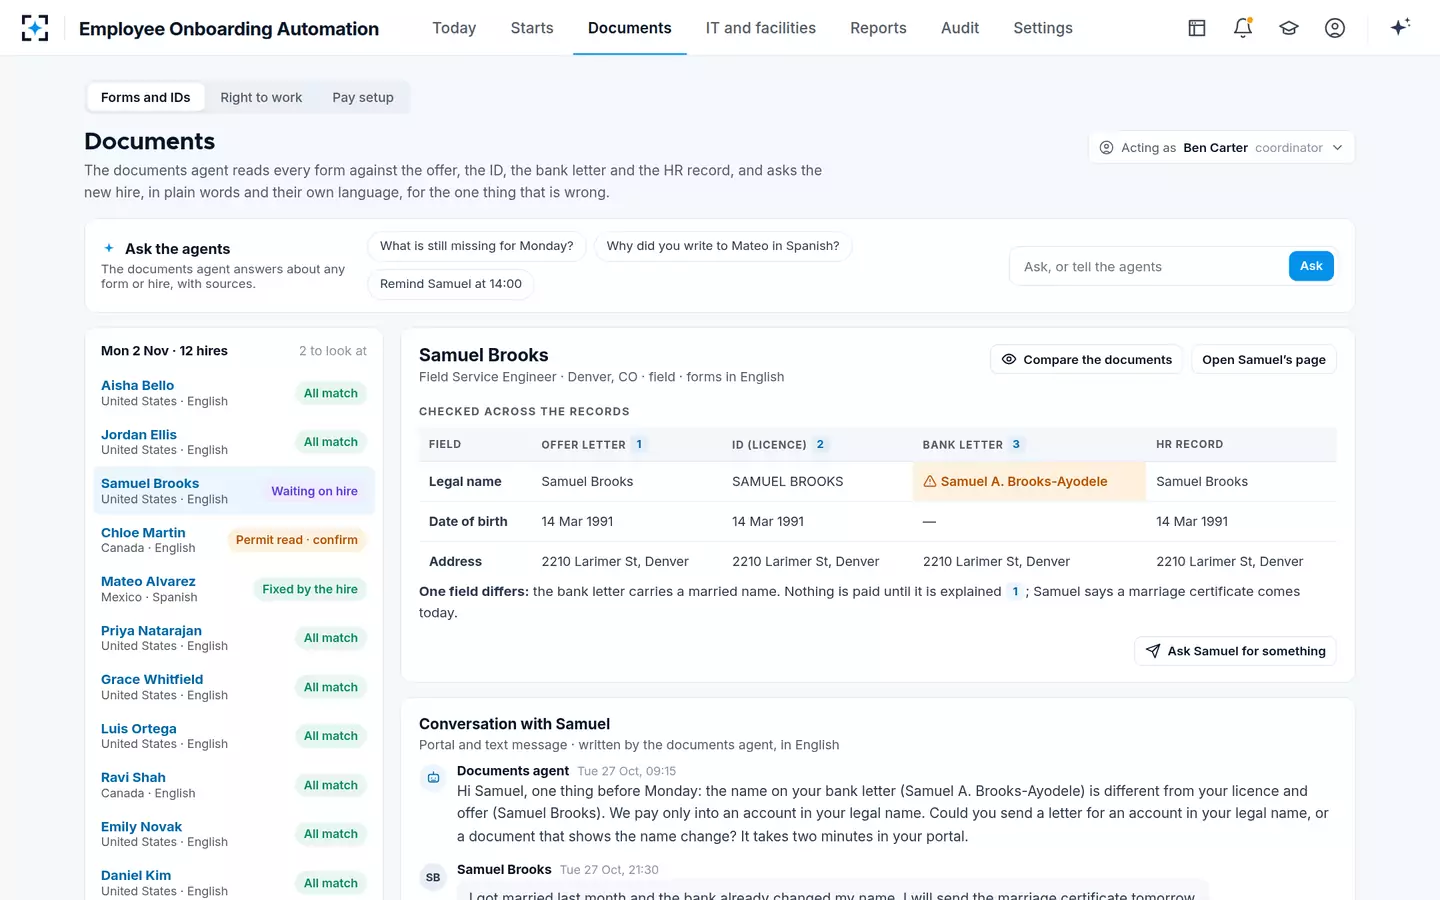Open the user account icon
This screenshot has height=900, width=1440.
click(1335, 28)
